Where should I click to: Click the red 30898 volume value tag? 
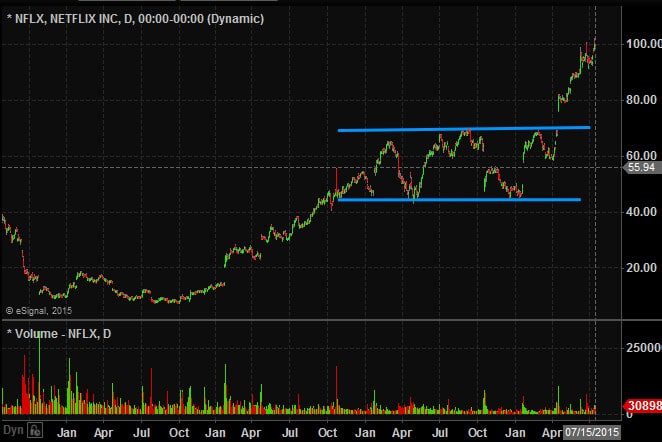(643, 406)
